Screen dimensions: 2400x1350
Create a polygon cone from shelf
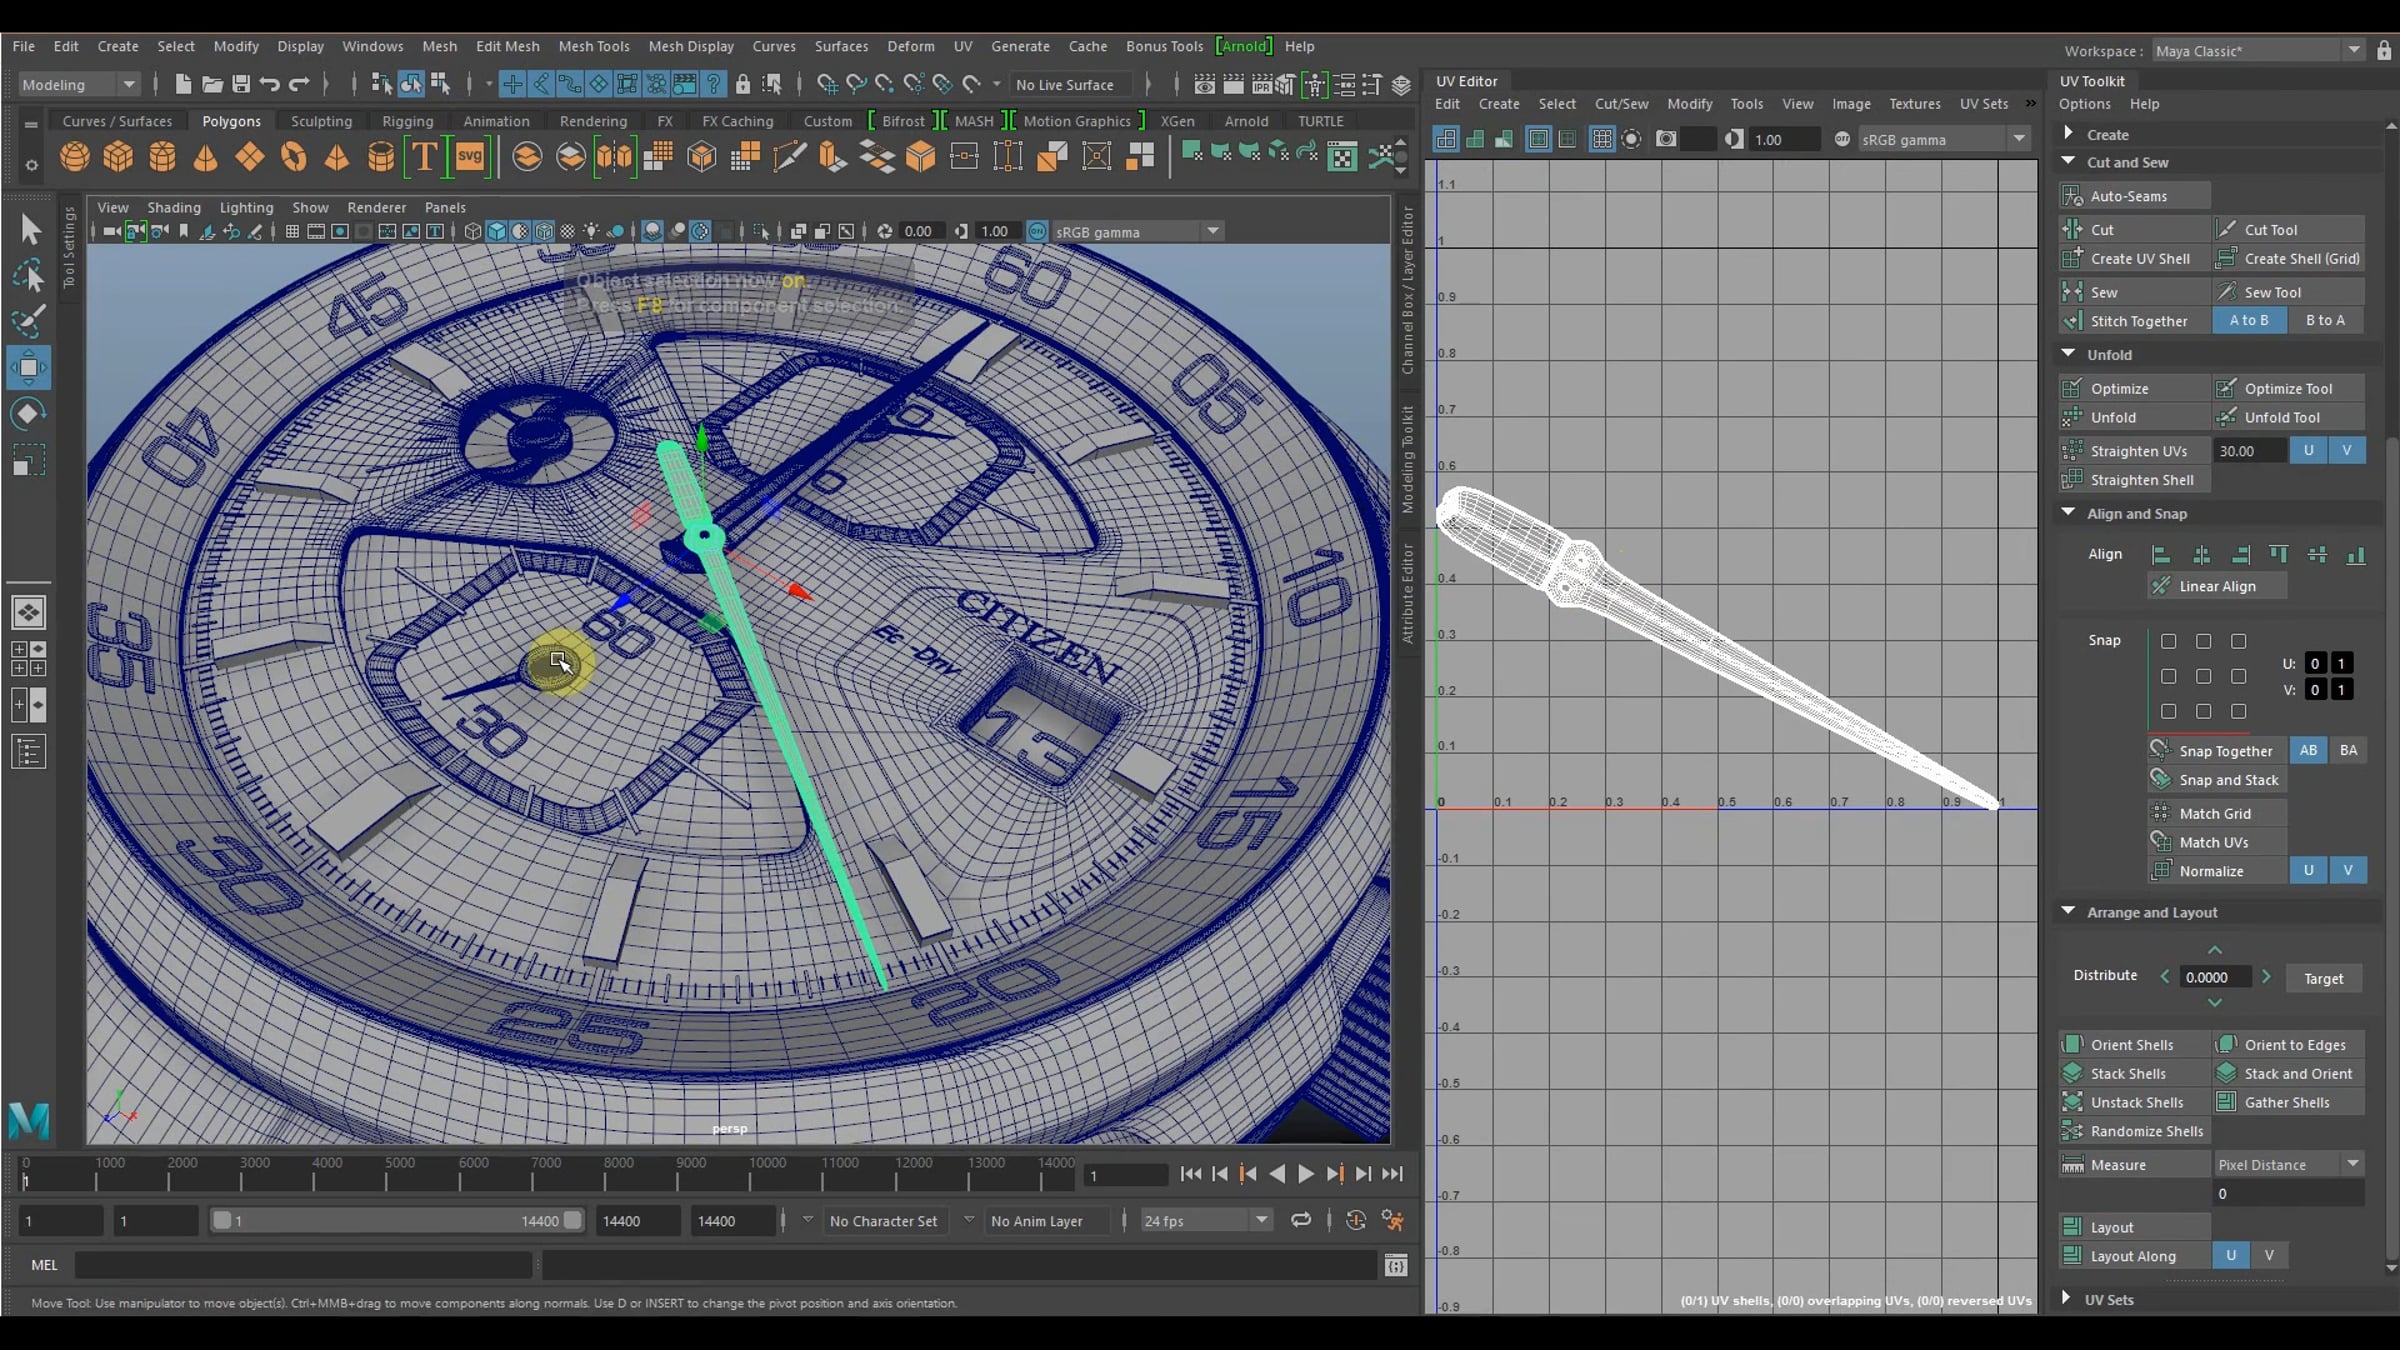tap(205, 157)
